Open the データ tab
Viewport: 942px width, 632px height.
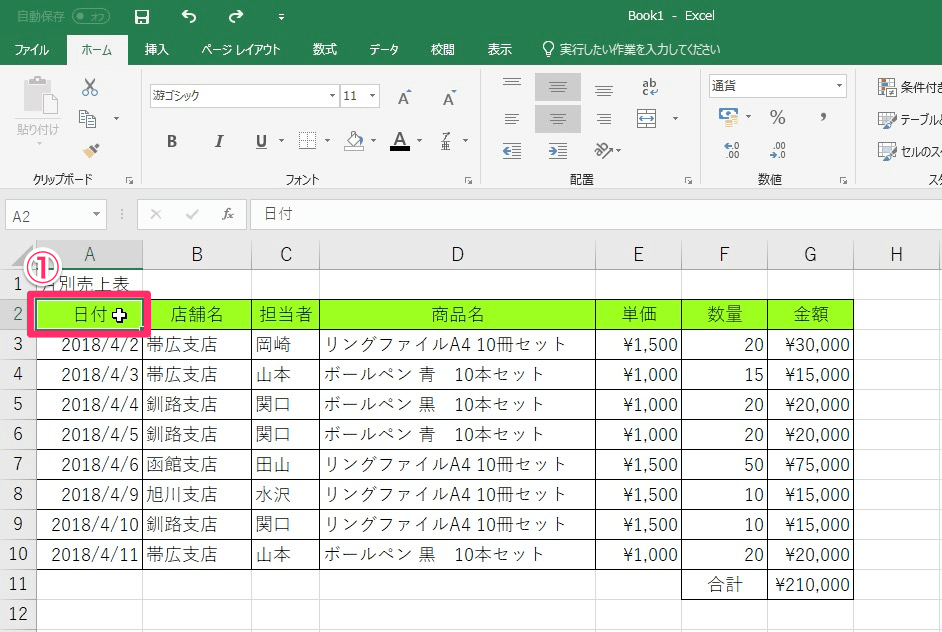(x=384, y=50)
